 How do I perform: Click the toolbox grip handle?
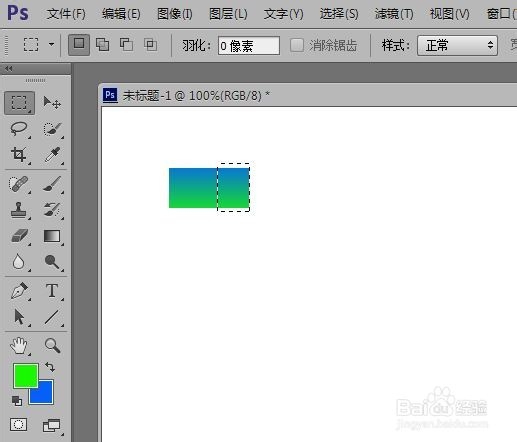[x=36, y=80]
